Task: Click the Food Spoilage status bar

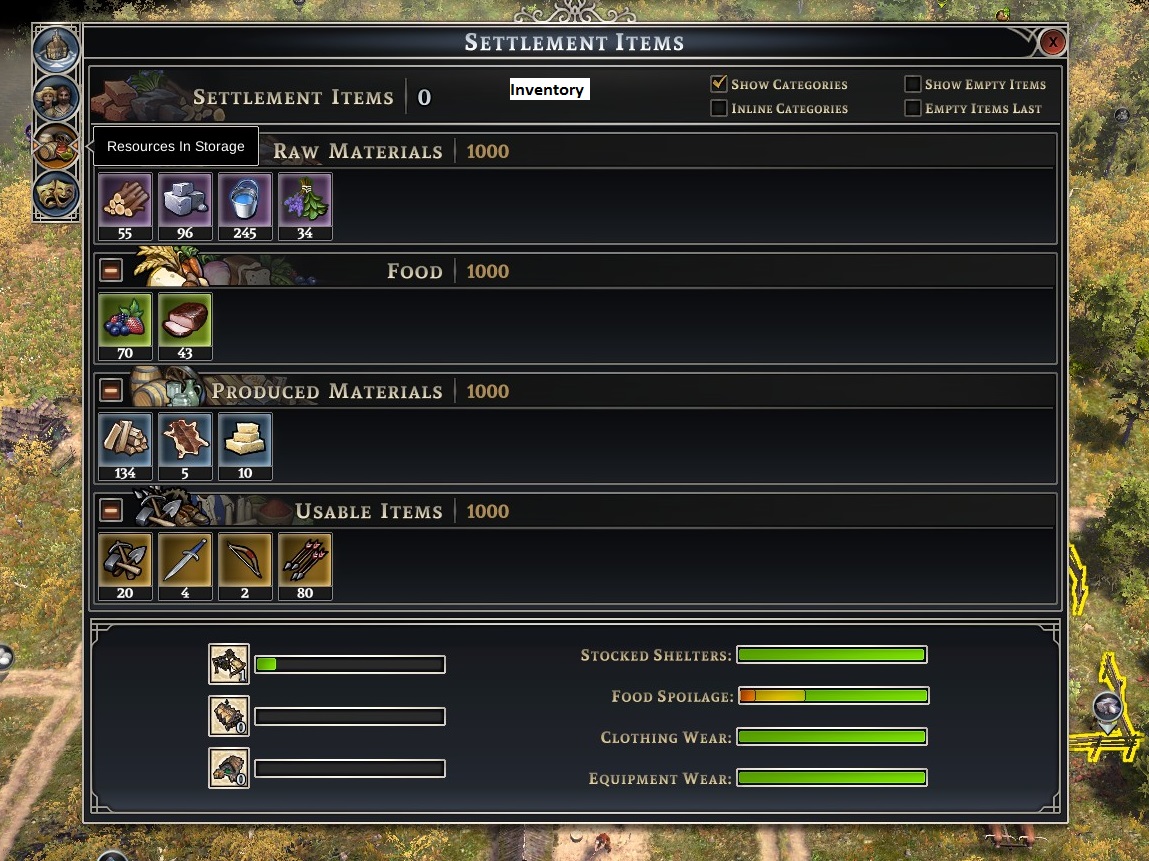Action: click(833, 695)
